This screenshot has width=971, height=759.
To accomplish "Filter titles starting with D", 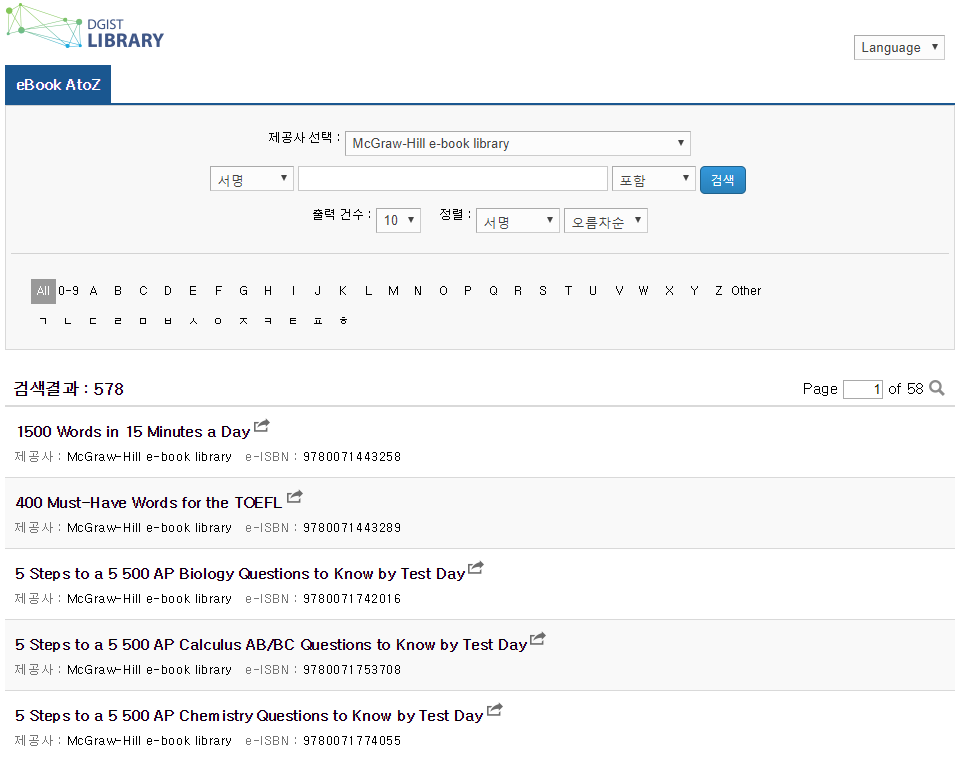I will (168, 291).
